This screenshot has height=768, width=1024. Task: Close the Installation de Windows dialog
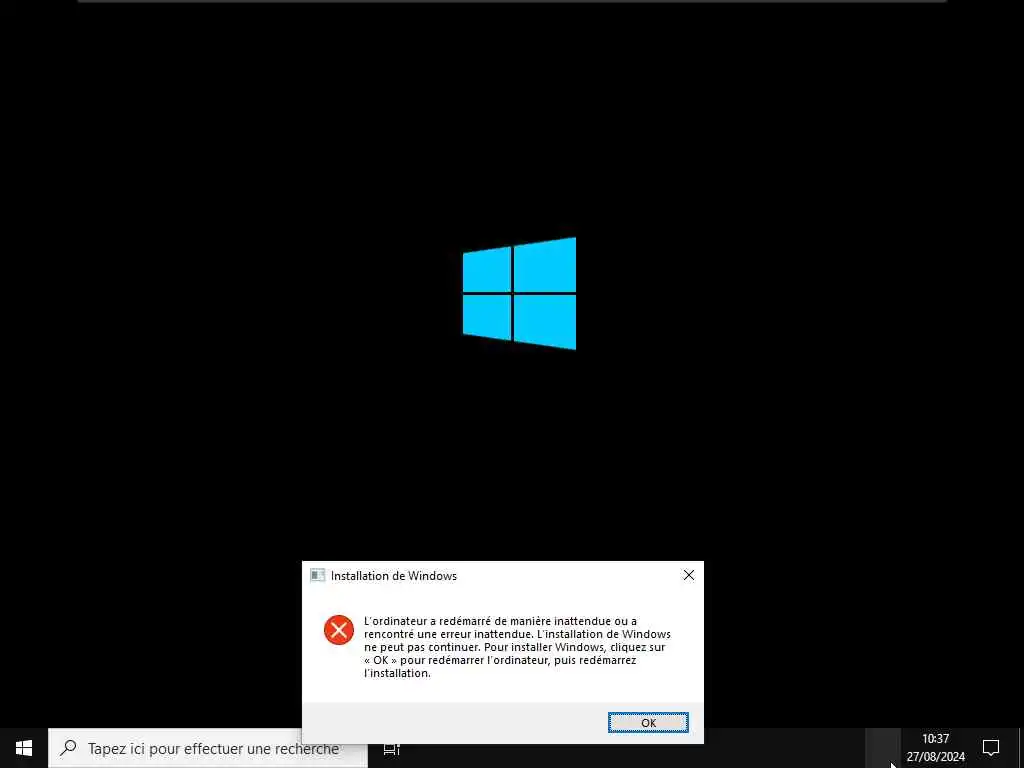coord(688,575)
